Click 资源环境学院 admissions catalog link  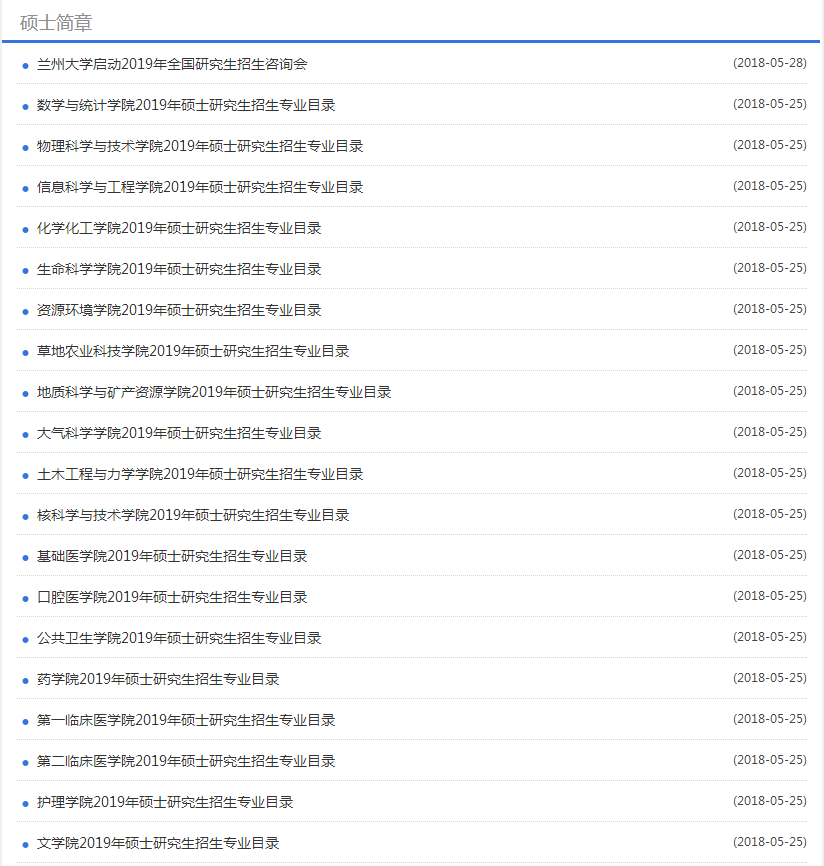click(x=179, y=310)
